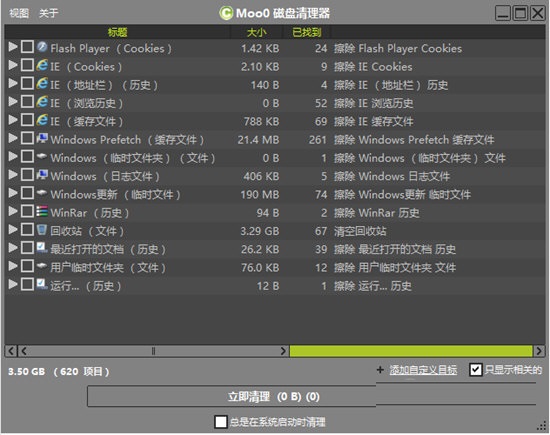Open the 关于 menu

(x=48, y=13)
